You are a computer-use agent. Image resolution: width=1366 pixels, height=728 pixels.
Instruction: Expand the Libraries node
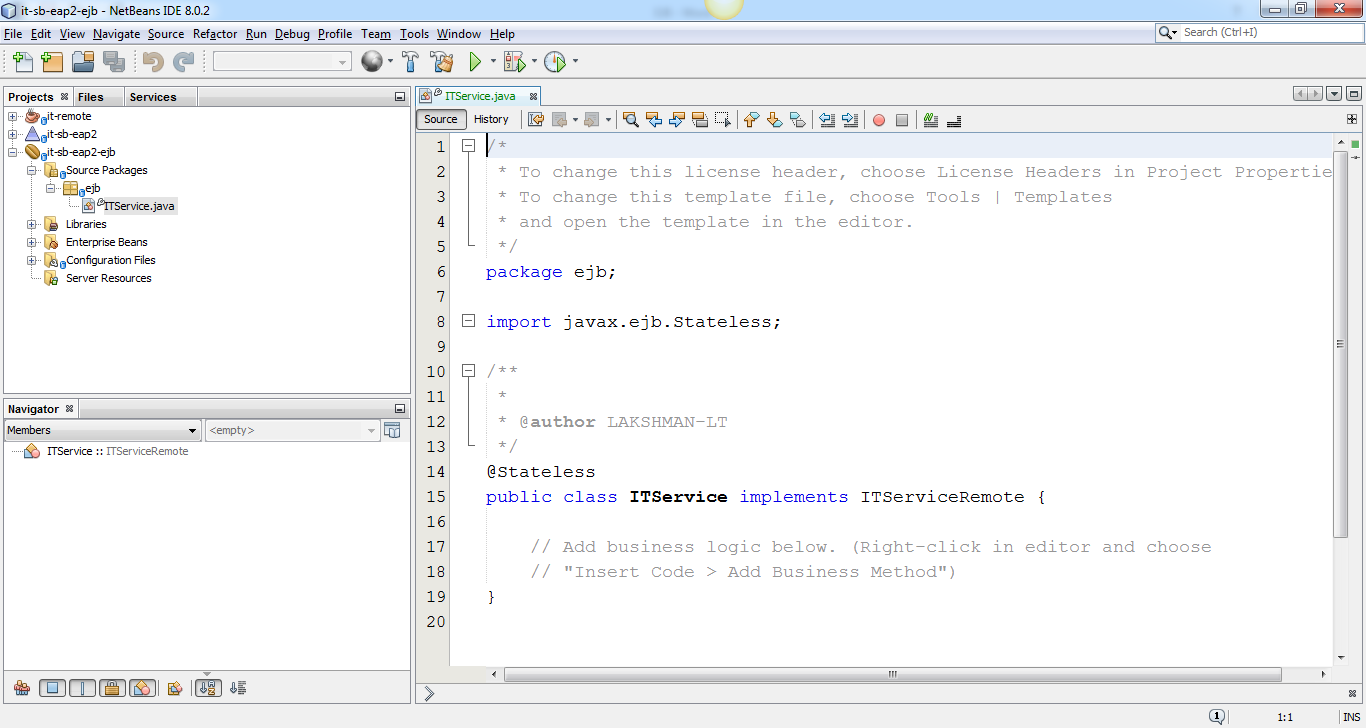pyautogui.click(x=32, y=224)
